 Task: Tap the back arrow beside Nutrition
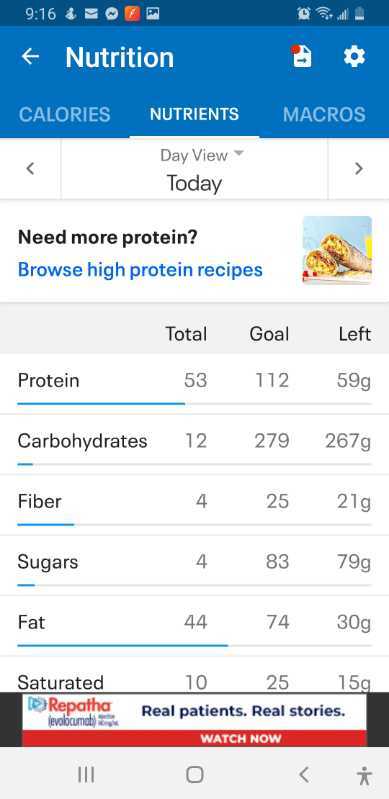(x=30, y=57)
